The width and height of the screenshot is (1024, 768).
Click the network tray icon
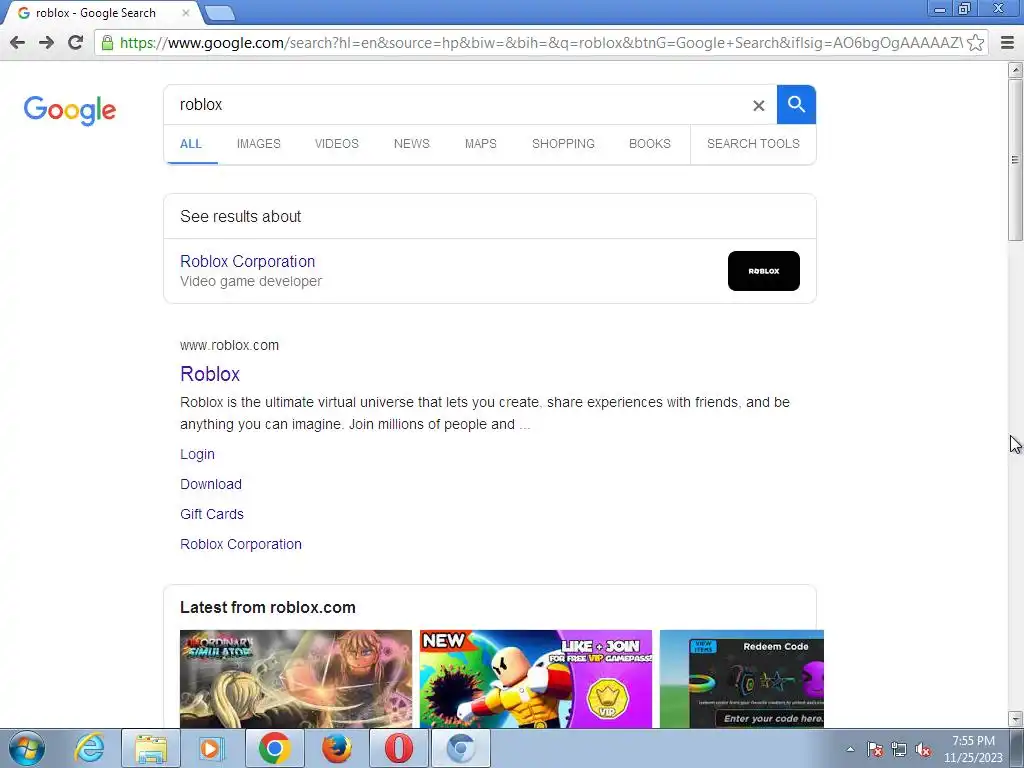pyautogui.click(x=899, y=750)
